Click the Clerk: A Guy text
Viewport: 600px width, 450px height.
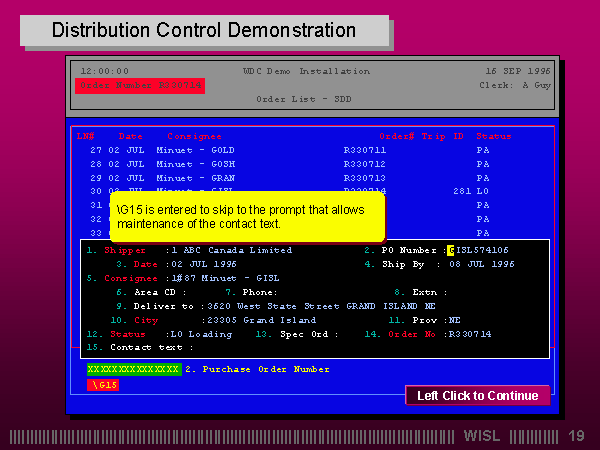coord(515,85)
